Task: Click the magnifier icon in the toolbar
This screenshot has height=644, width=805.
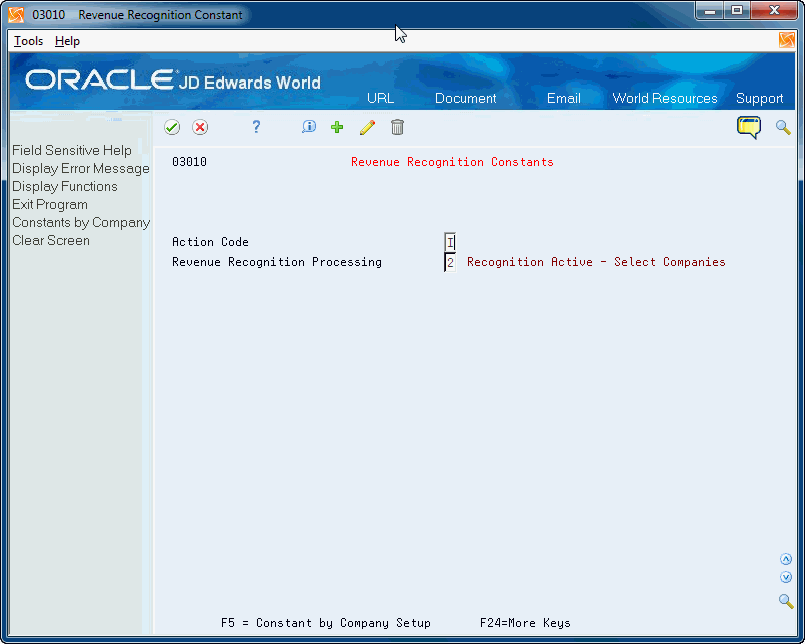Action: (x=783, y=127)
